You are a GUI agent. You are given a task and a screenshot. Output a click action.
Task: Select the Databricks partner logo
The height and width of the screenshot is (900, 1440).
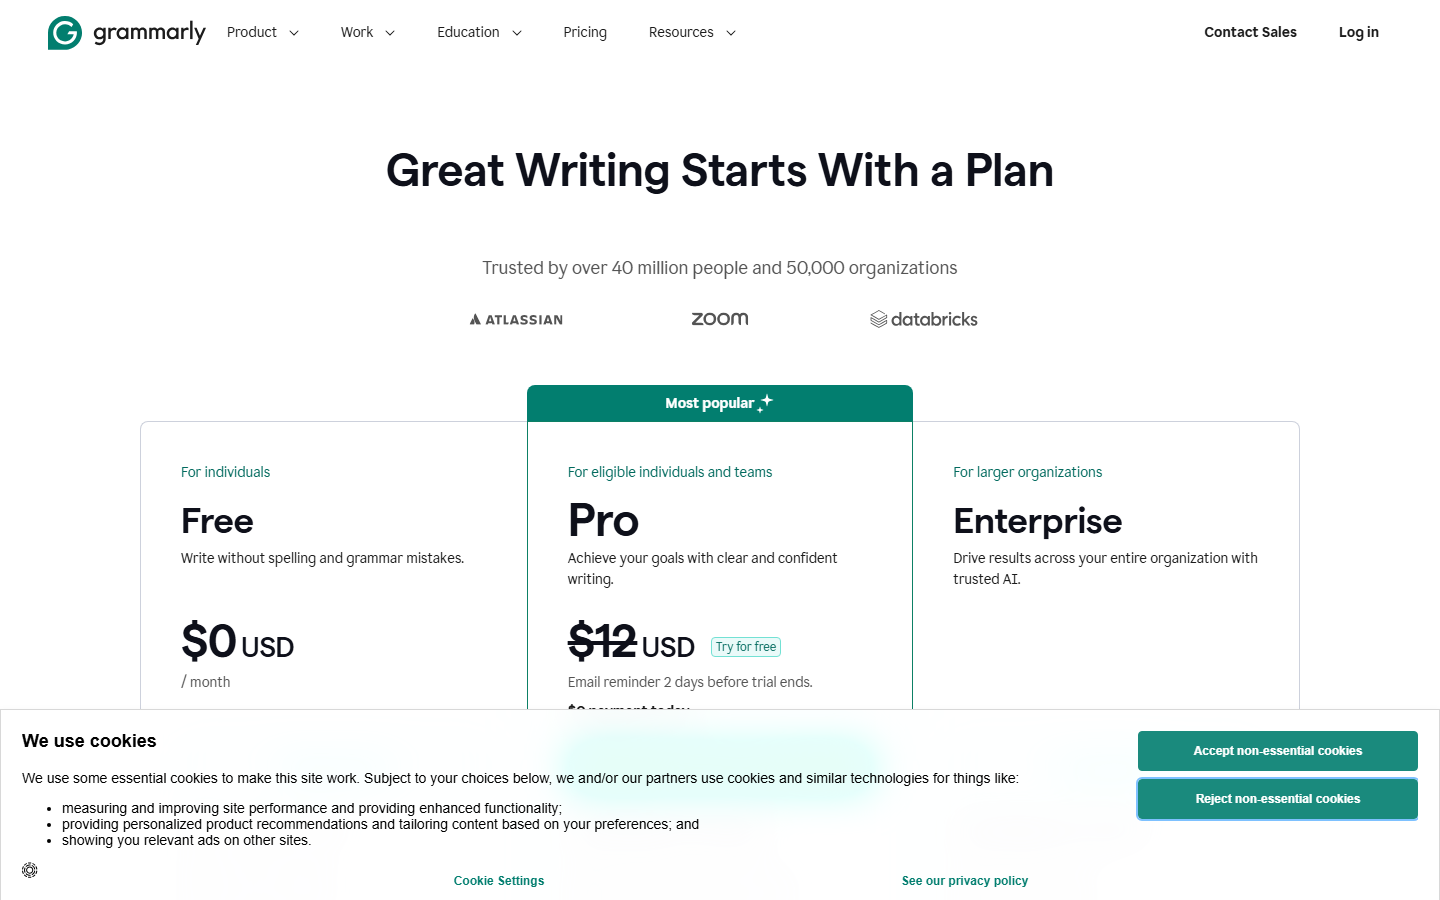click(923, 318)
